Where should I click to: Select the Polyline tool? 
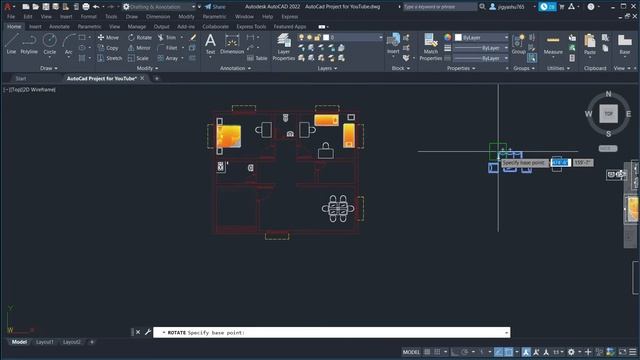[29, 44]
